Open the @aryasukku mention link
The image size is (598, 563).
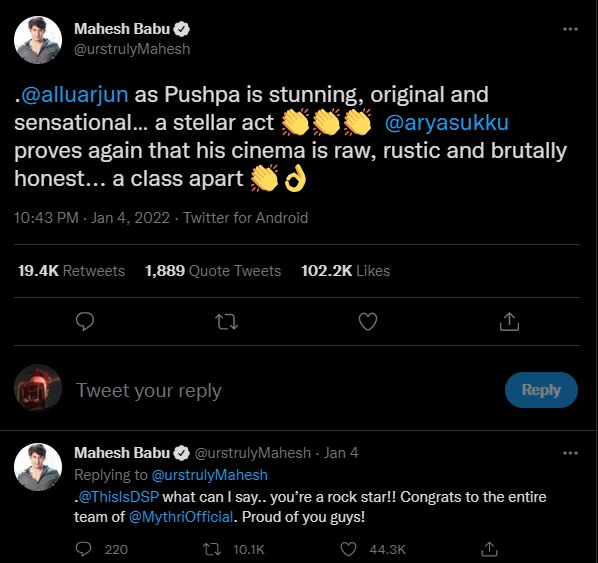tap(447, 123)
